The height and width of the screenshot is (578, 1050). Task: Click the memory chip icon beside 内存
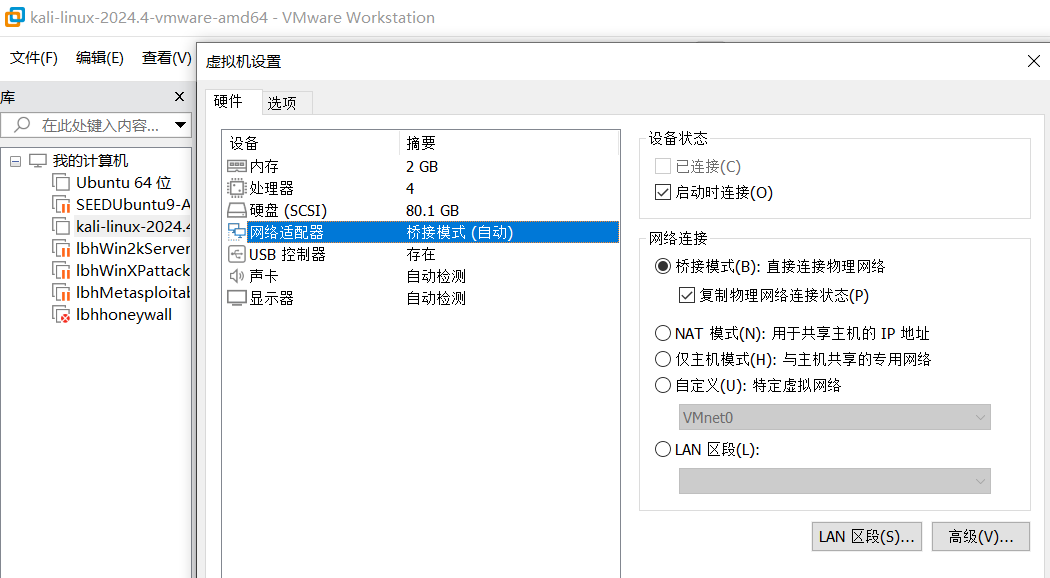pyautogui.click(x=237, y=166)
